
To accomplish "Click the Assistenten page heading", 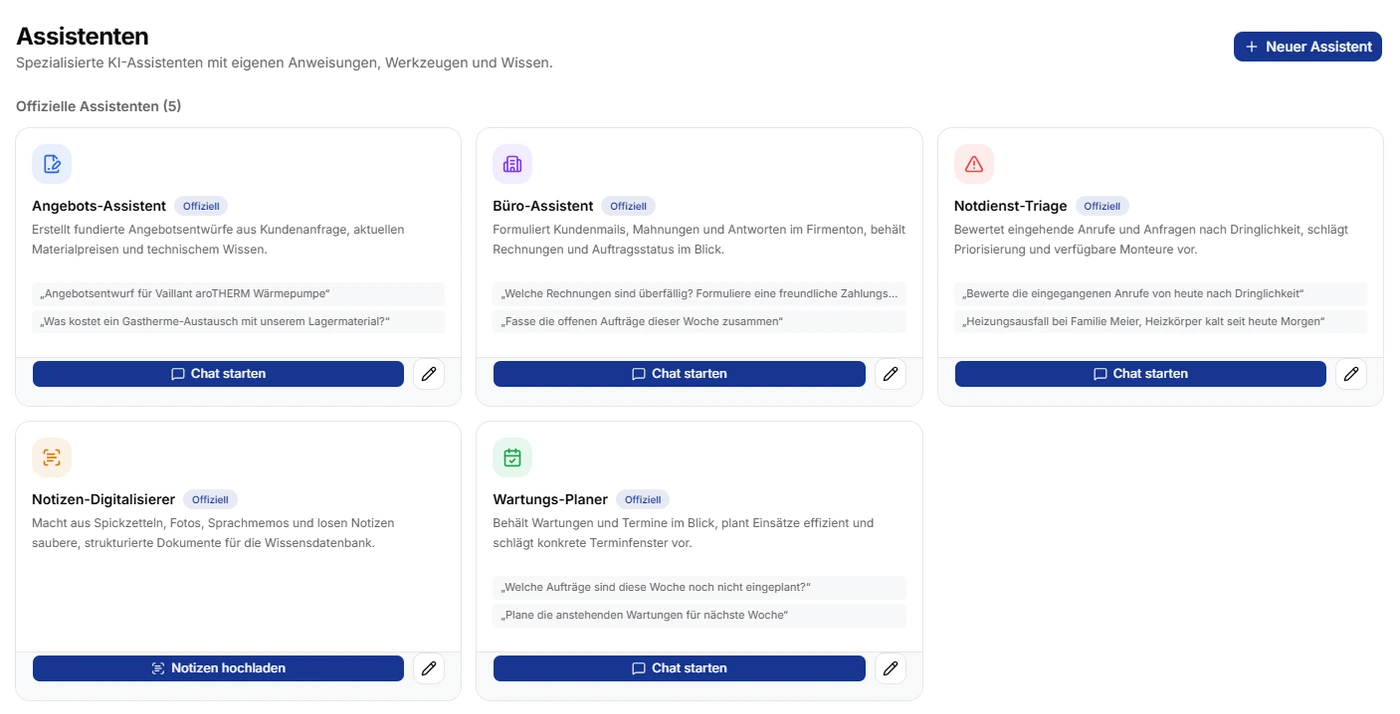I will coord(82,36).
